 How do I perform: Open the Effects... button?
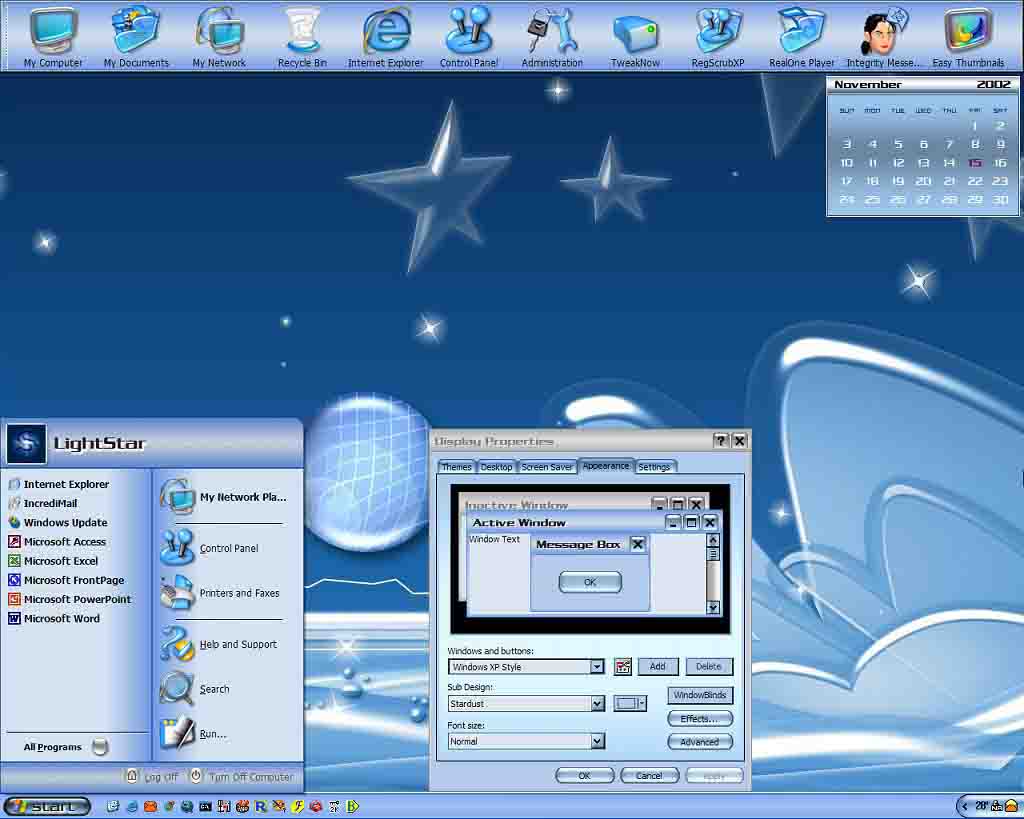point(700,718)
